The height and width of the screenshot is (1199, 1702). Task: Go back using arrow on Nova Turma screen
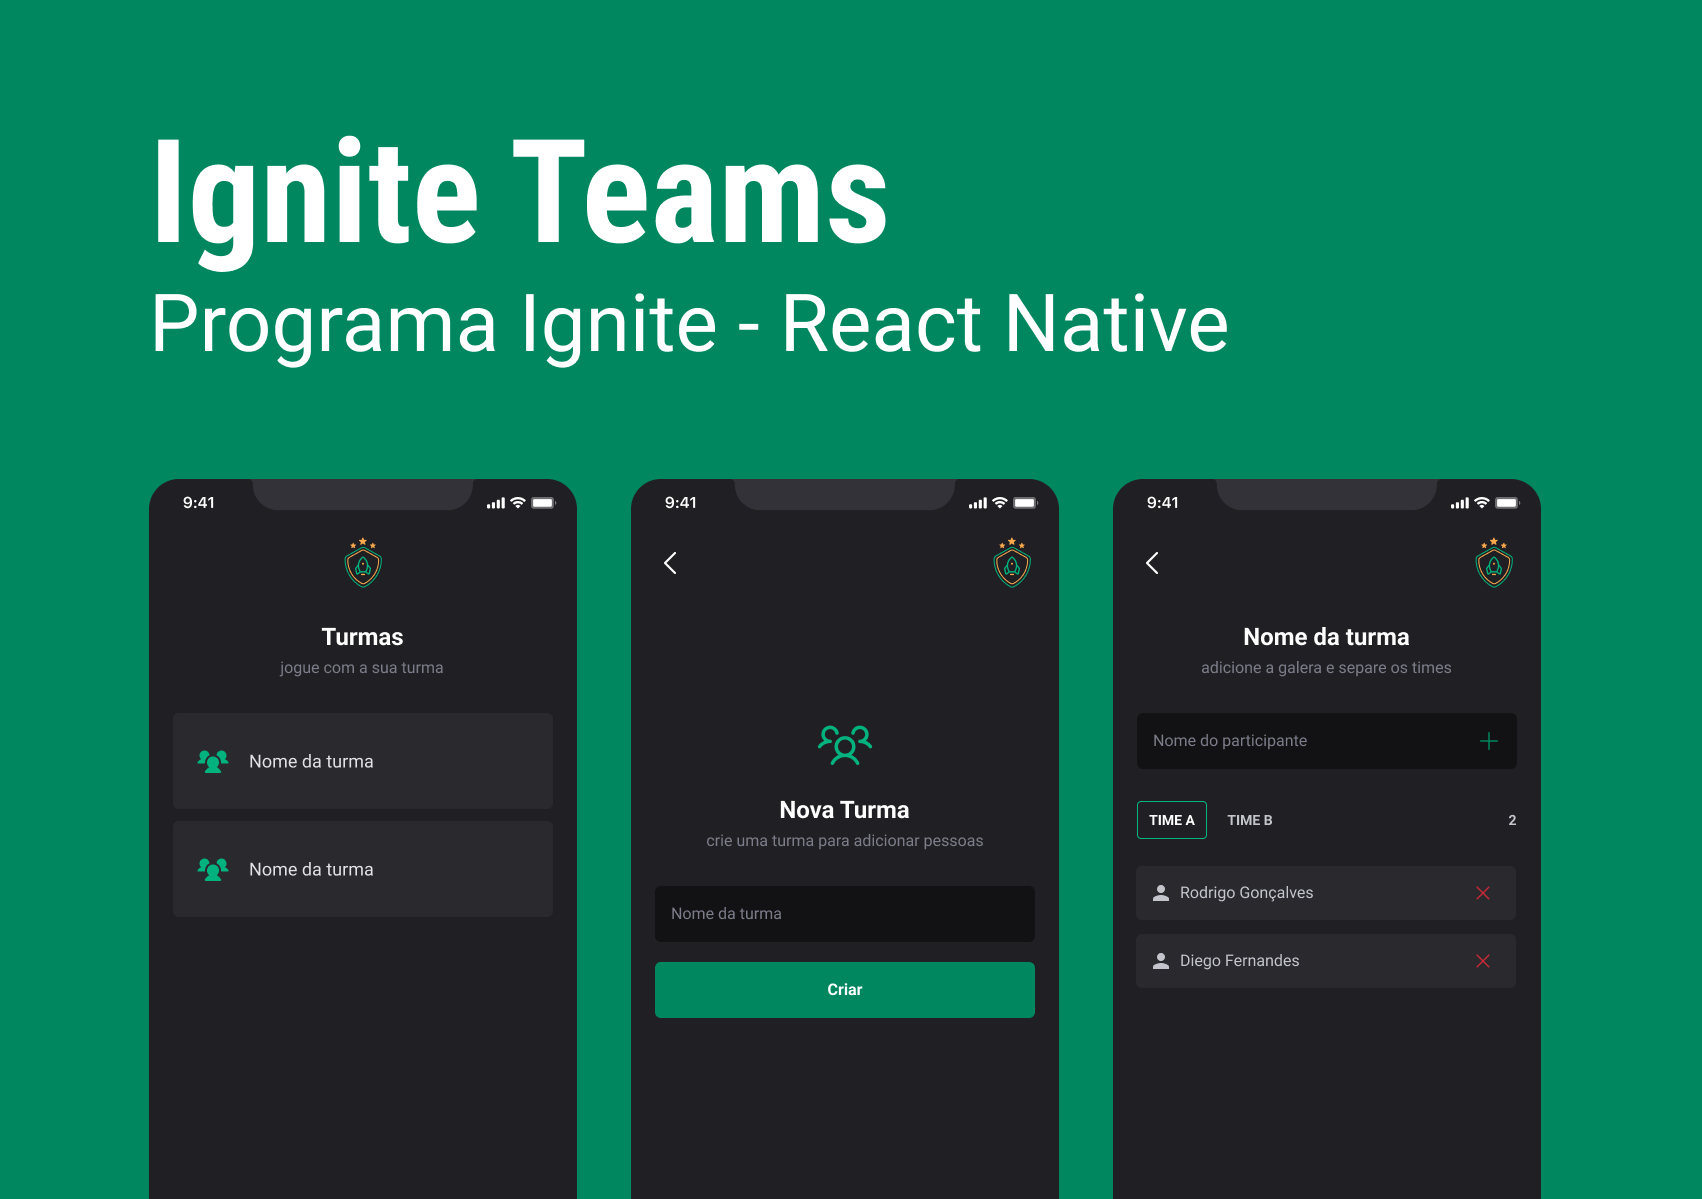(x=670, y=563)
